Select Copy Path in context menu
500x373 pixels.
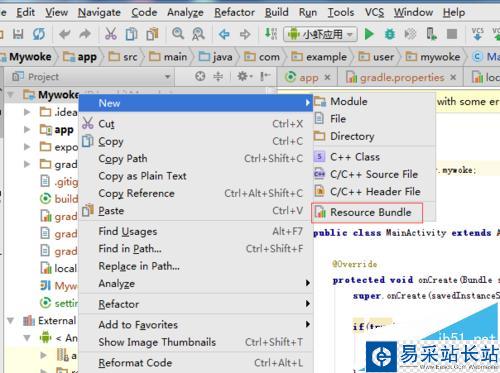[x=196, y=158]
